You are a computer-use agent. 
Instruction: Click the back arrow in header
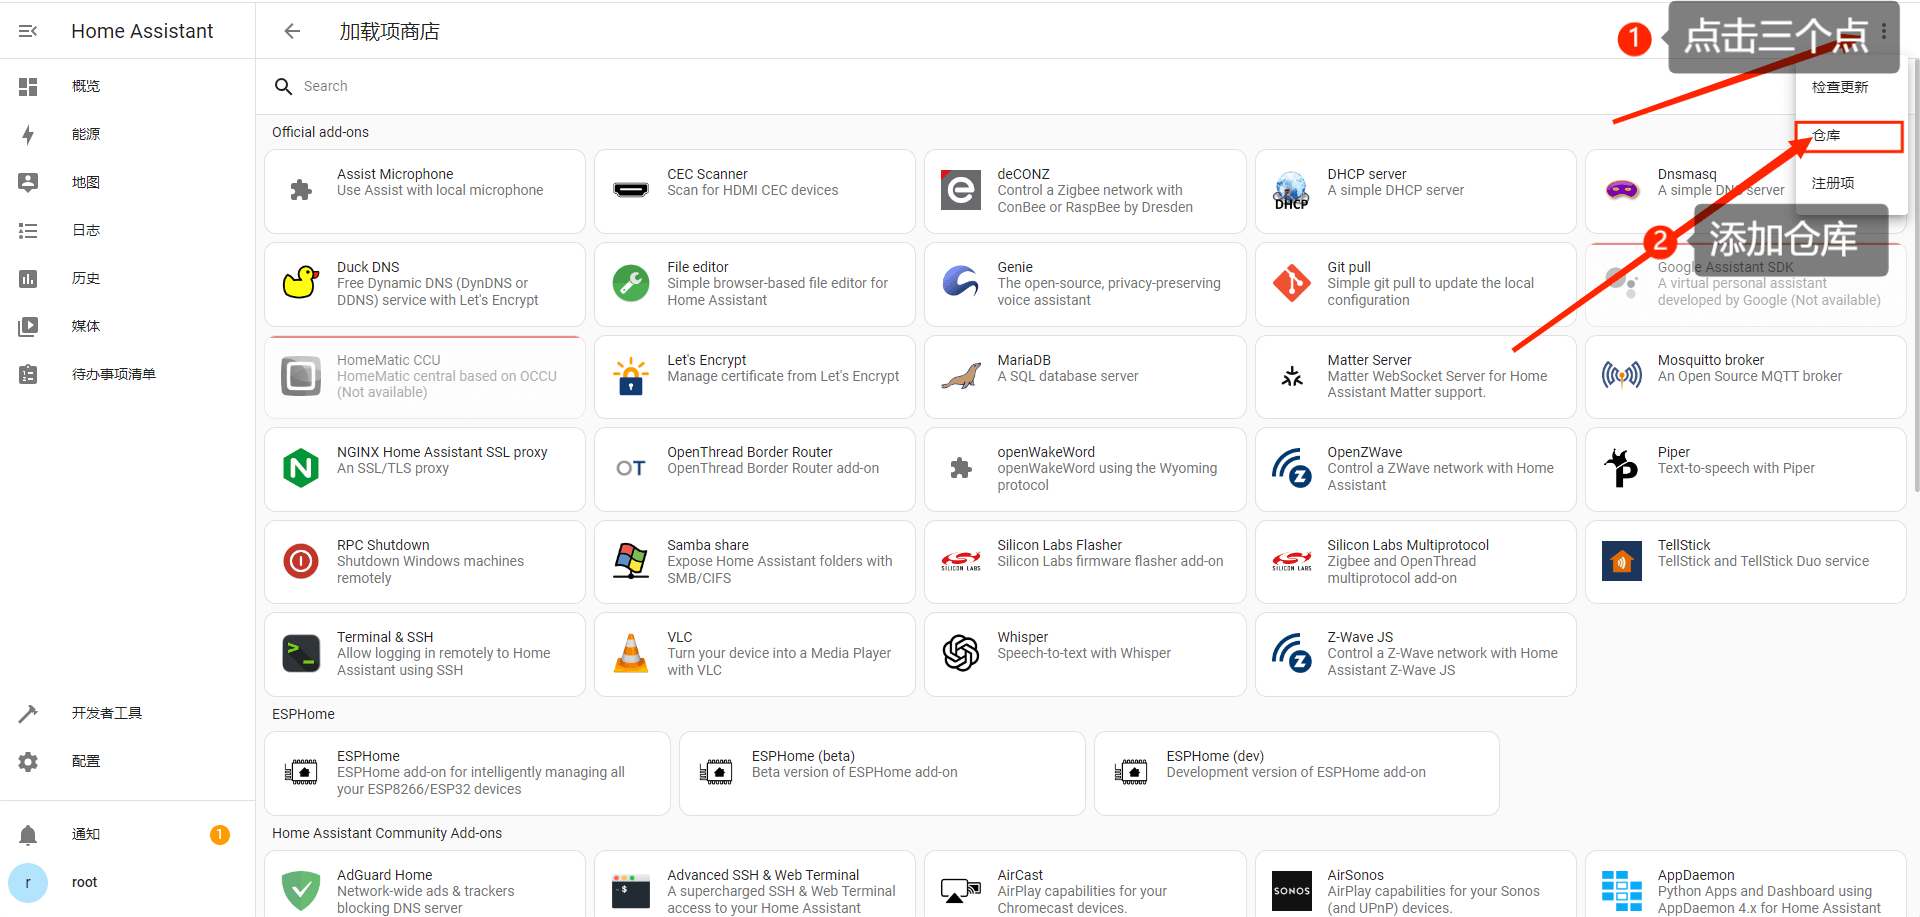click(x=292, y=31)
